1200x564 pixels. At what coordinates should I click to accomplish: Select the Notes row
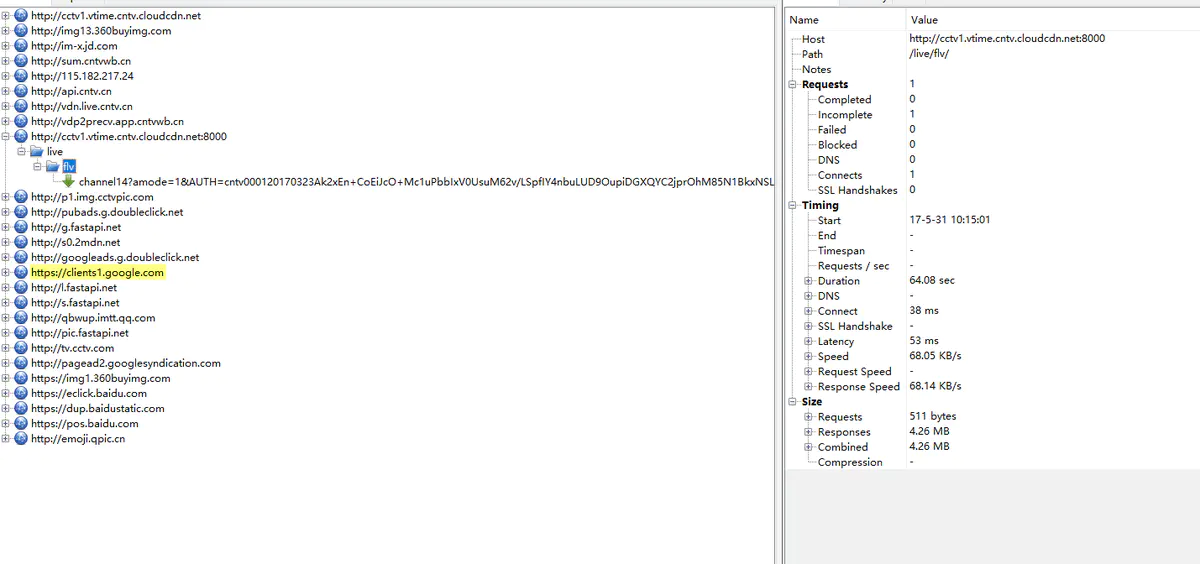pyautogui.click(x=992, y=69)
